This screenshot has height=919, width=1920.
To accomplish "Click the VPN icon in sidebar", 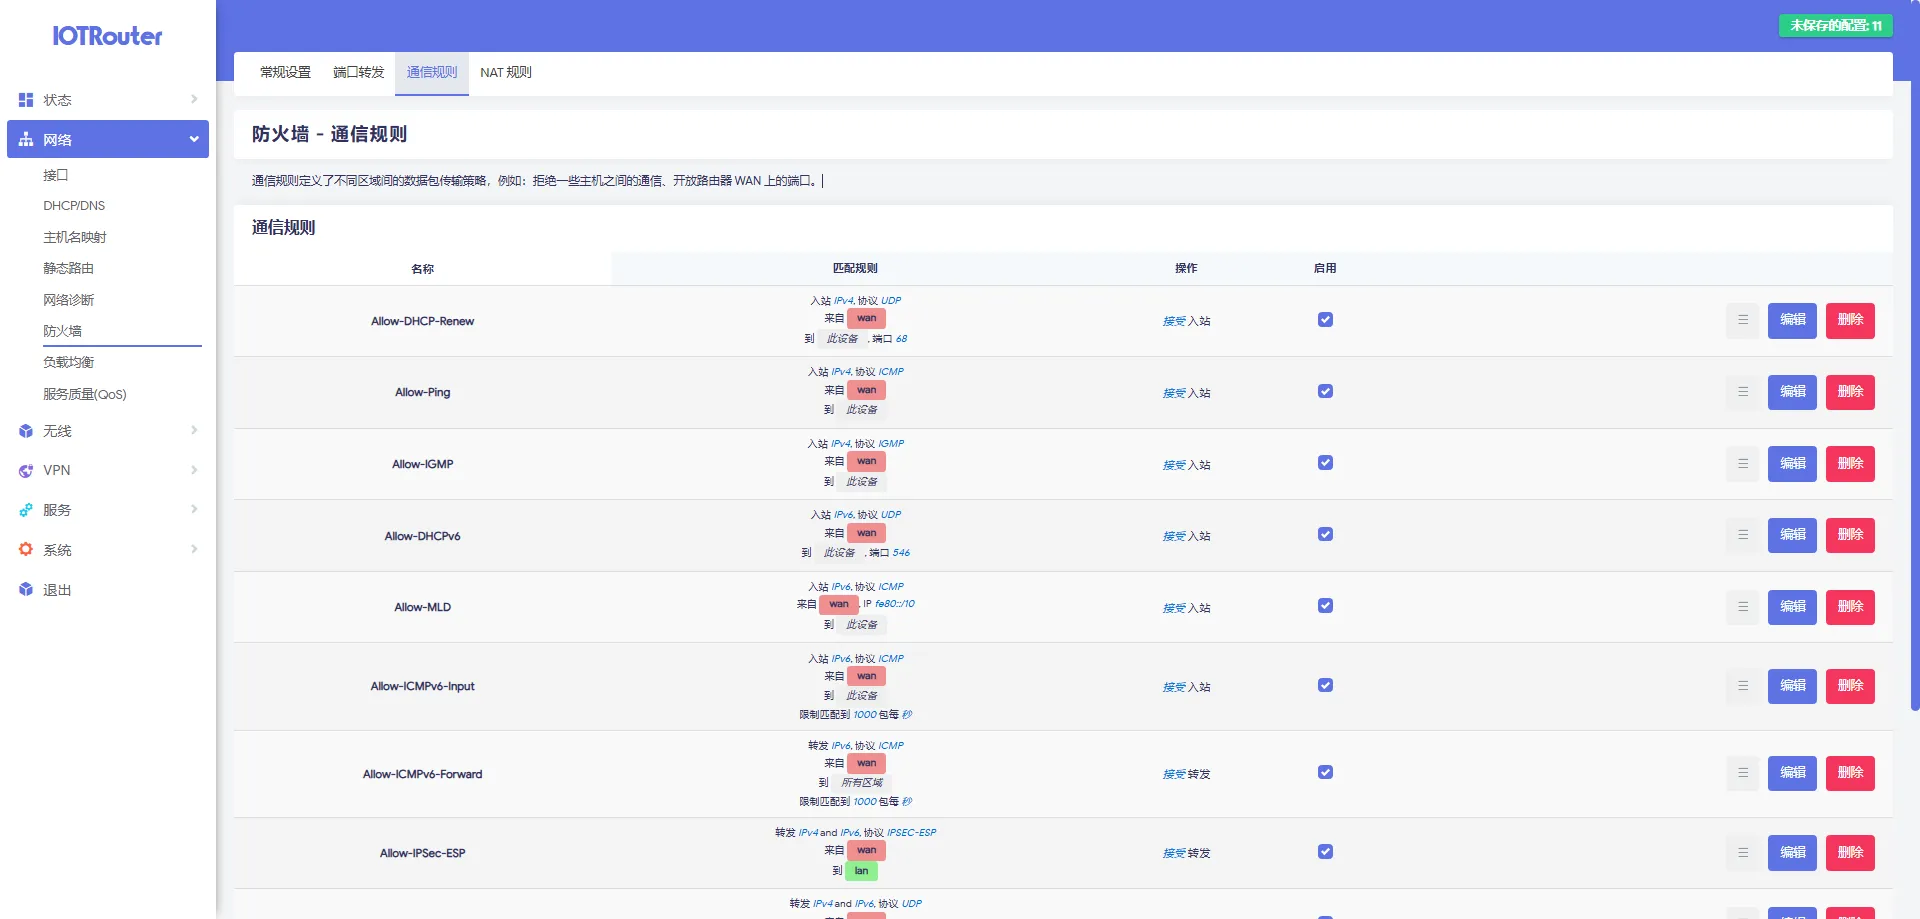I will (x=26, y=471).
